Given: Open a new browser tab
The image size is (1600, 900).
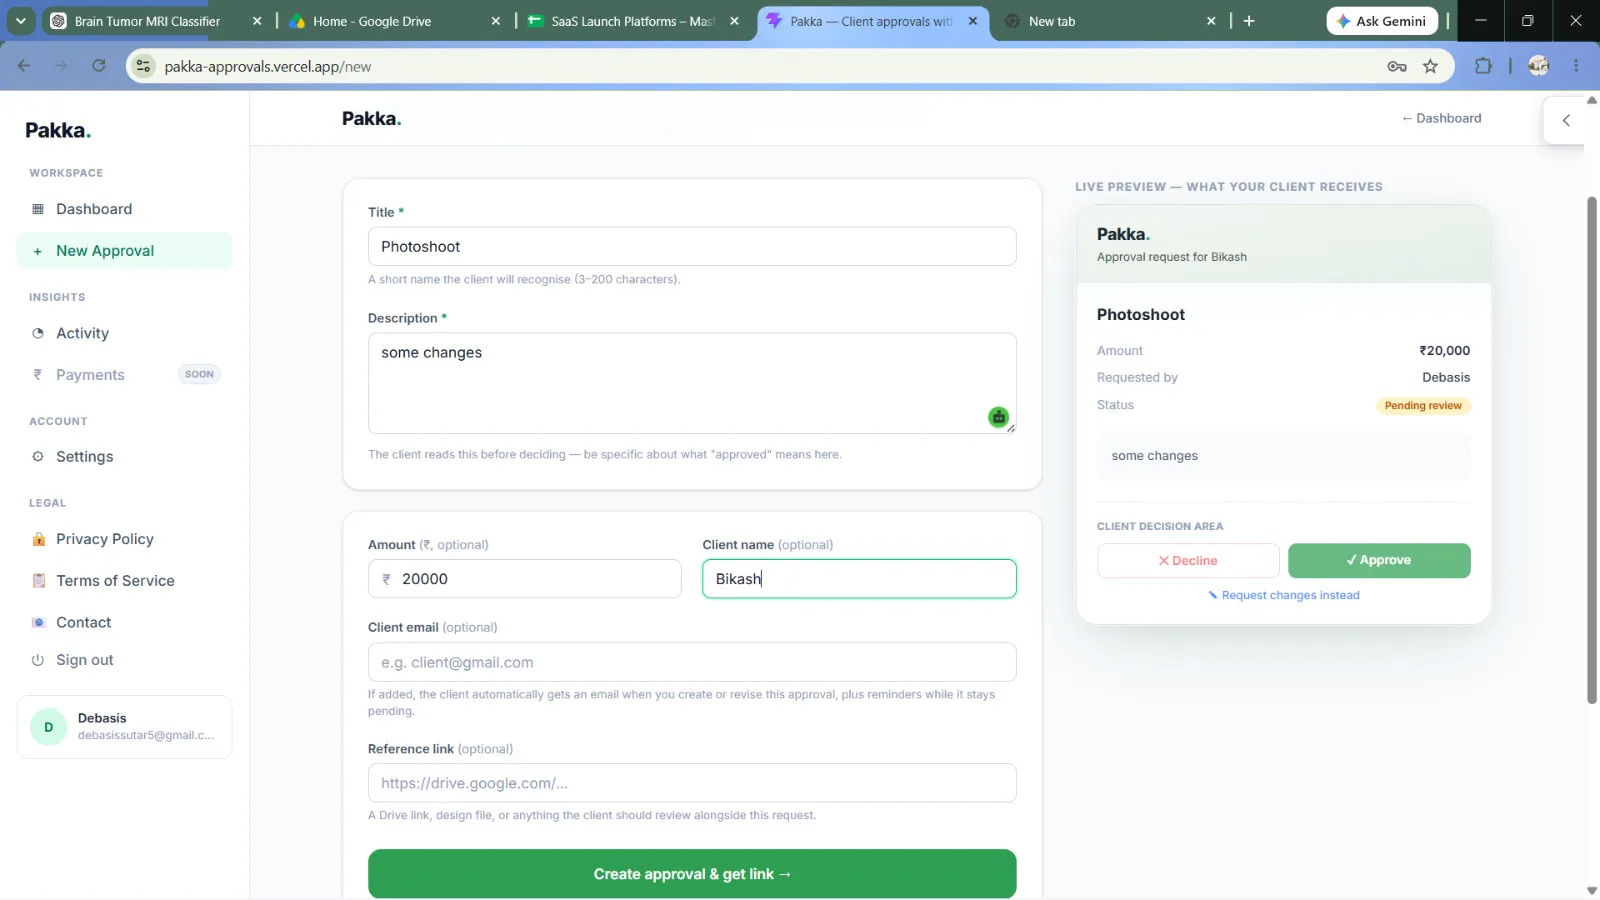Looking at the screenshot, I should [x=1249, y=21].
